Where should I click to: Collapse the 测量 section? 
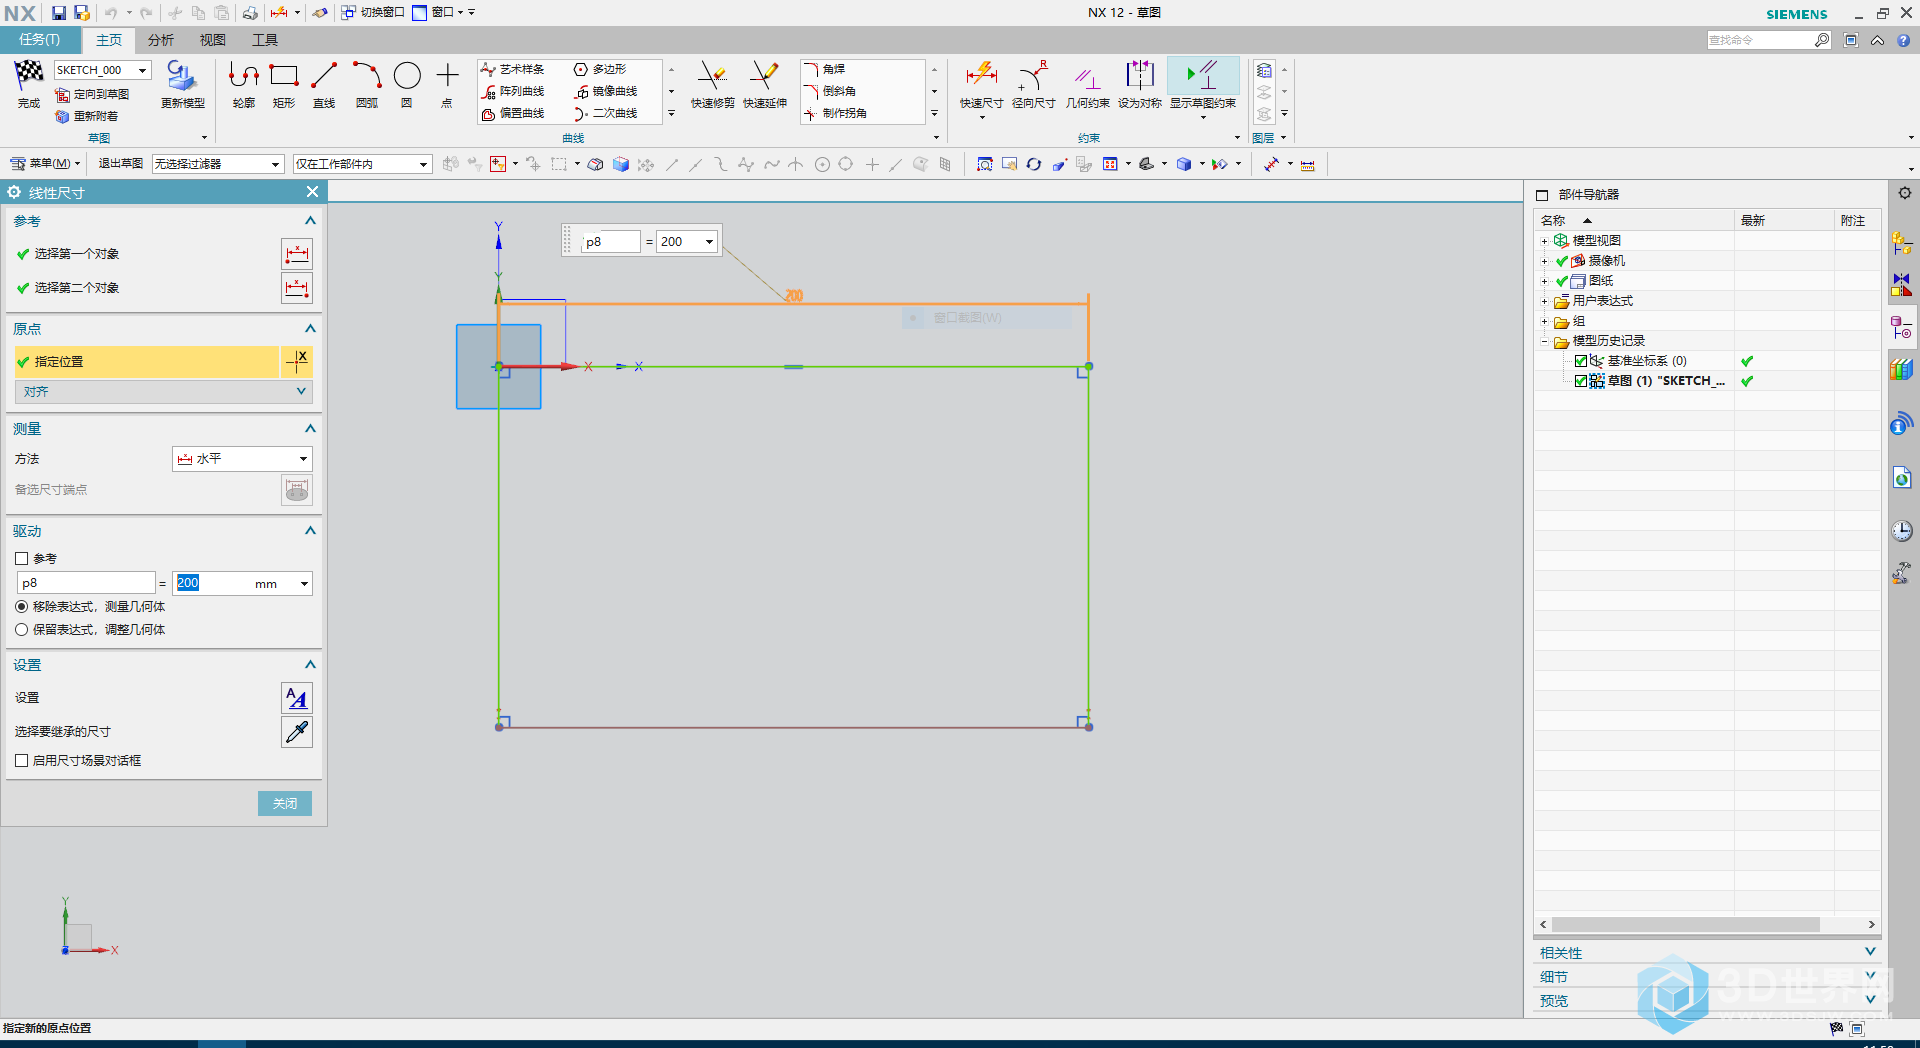(x=310, y=429)
